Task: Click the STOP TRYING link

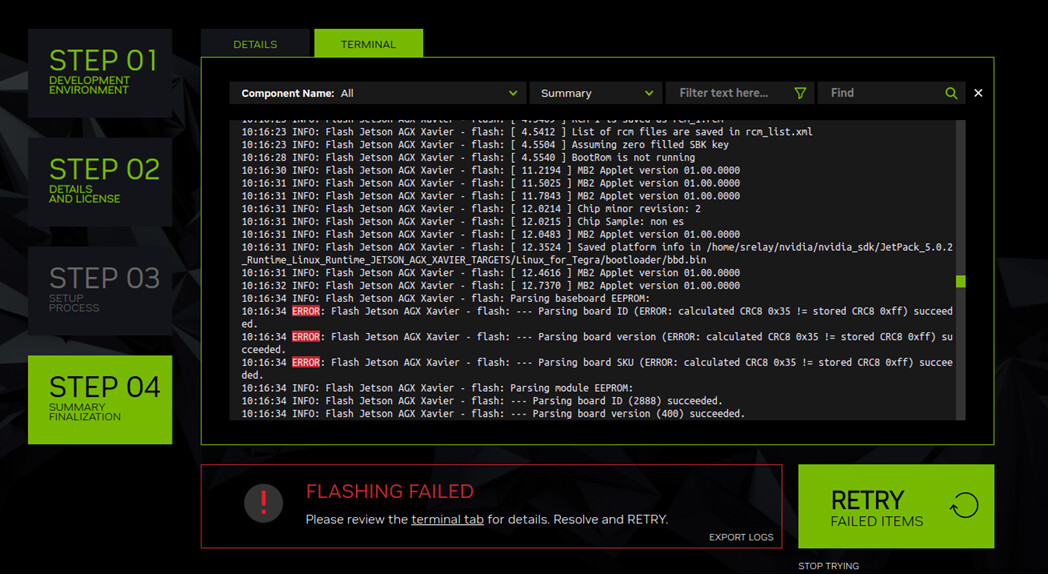Action: pyautogui.click(x=828, y=566)
